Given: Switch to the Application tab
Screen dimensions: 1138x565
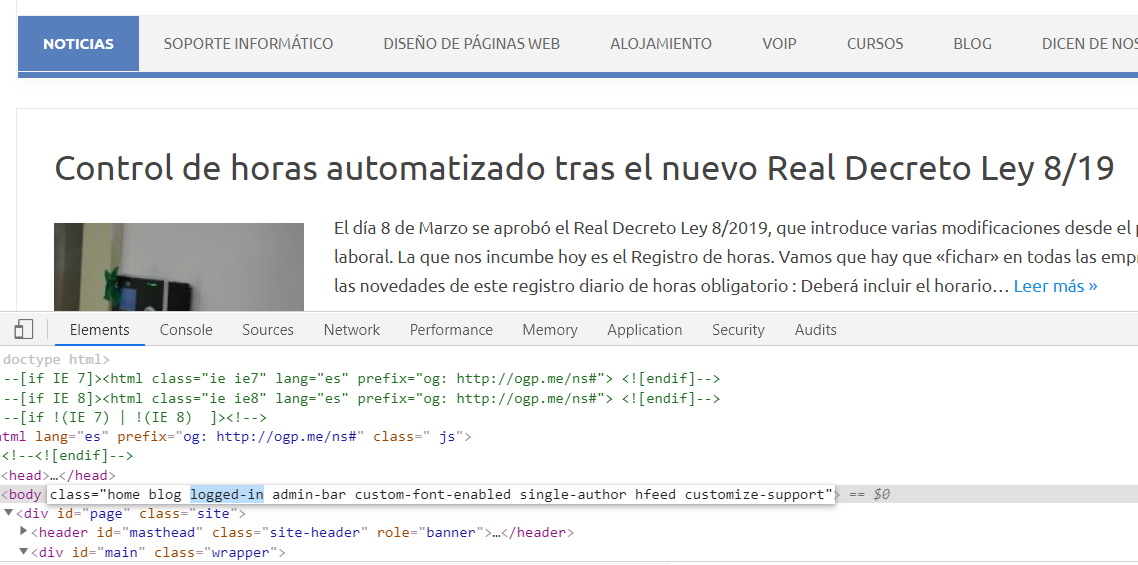Looking at the screenshot, I should point(644,330).
